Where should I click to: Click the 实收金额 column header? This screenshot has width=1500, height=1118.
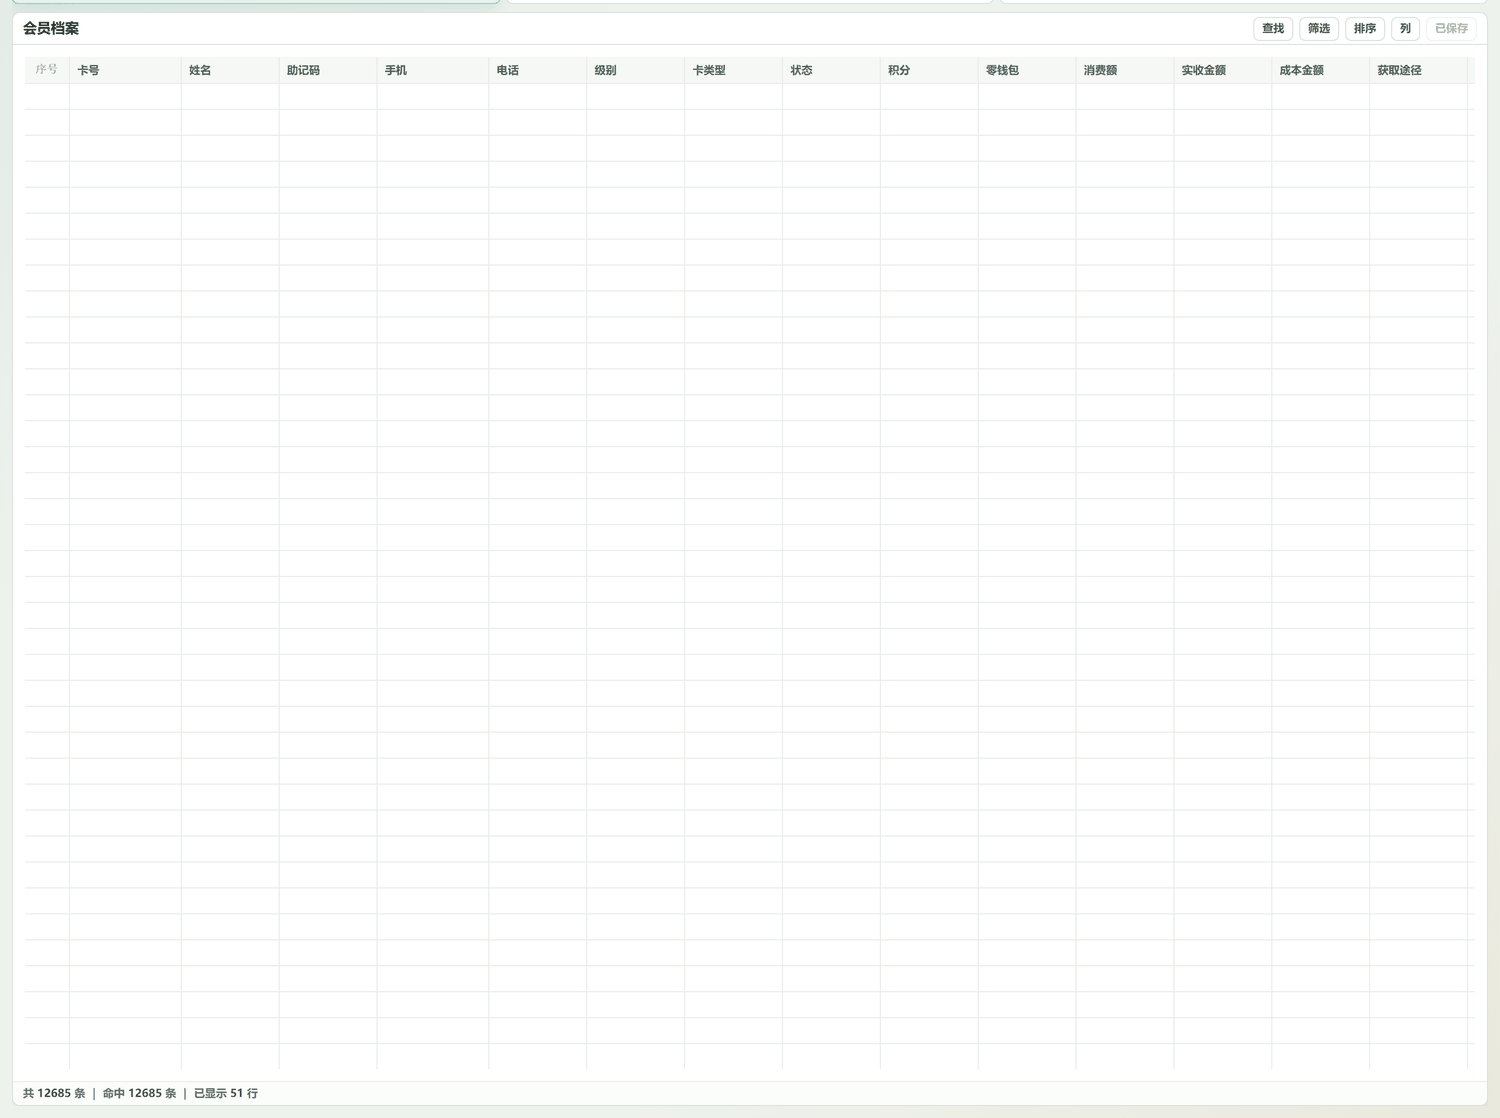[1224, 70]
